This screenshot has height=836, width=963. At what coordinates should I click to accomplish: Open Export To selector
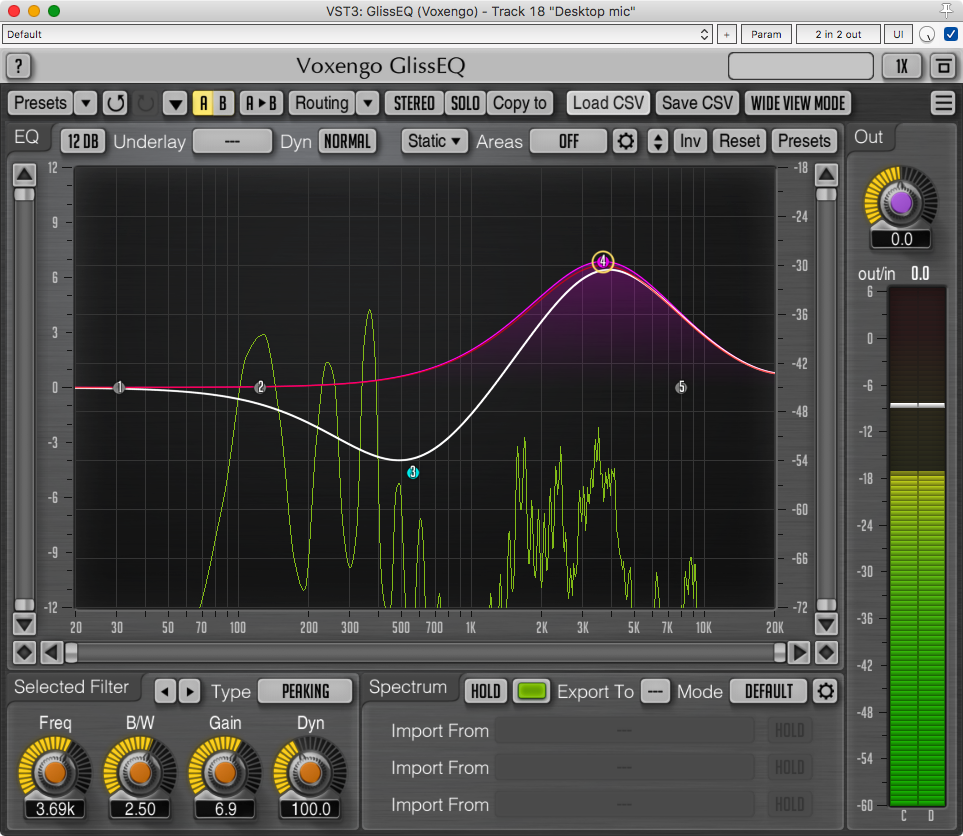pyautogui.click(x=655, y=691)
